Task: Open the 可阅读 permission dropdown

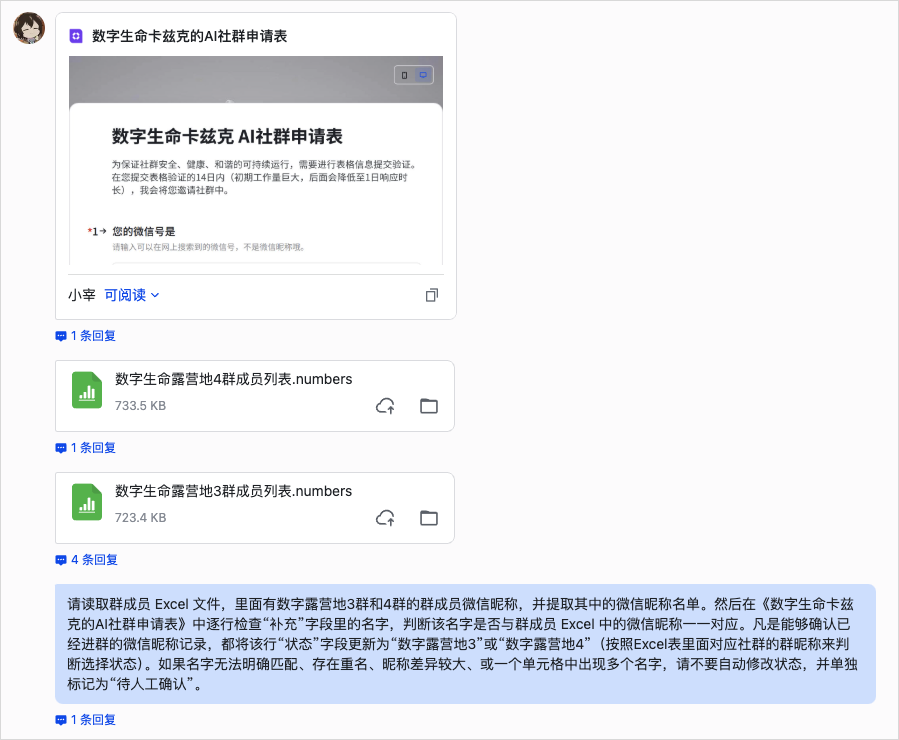Action: pyautogui.click(x=128, y=295)
